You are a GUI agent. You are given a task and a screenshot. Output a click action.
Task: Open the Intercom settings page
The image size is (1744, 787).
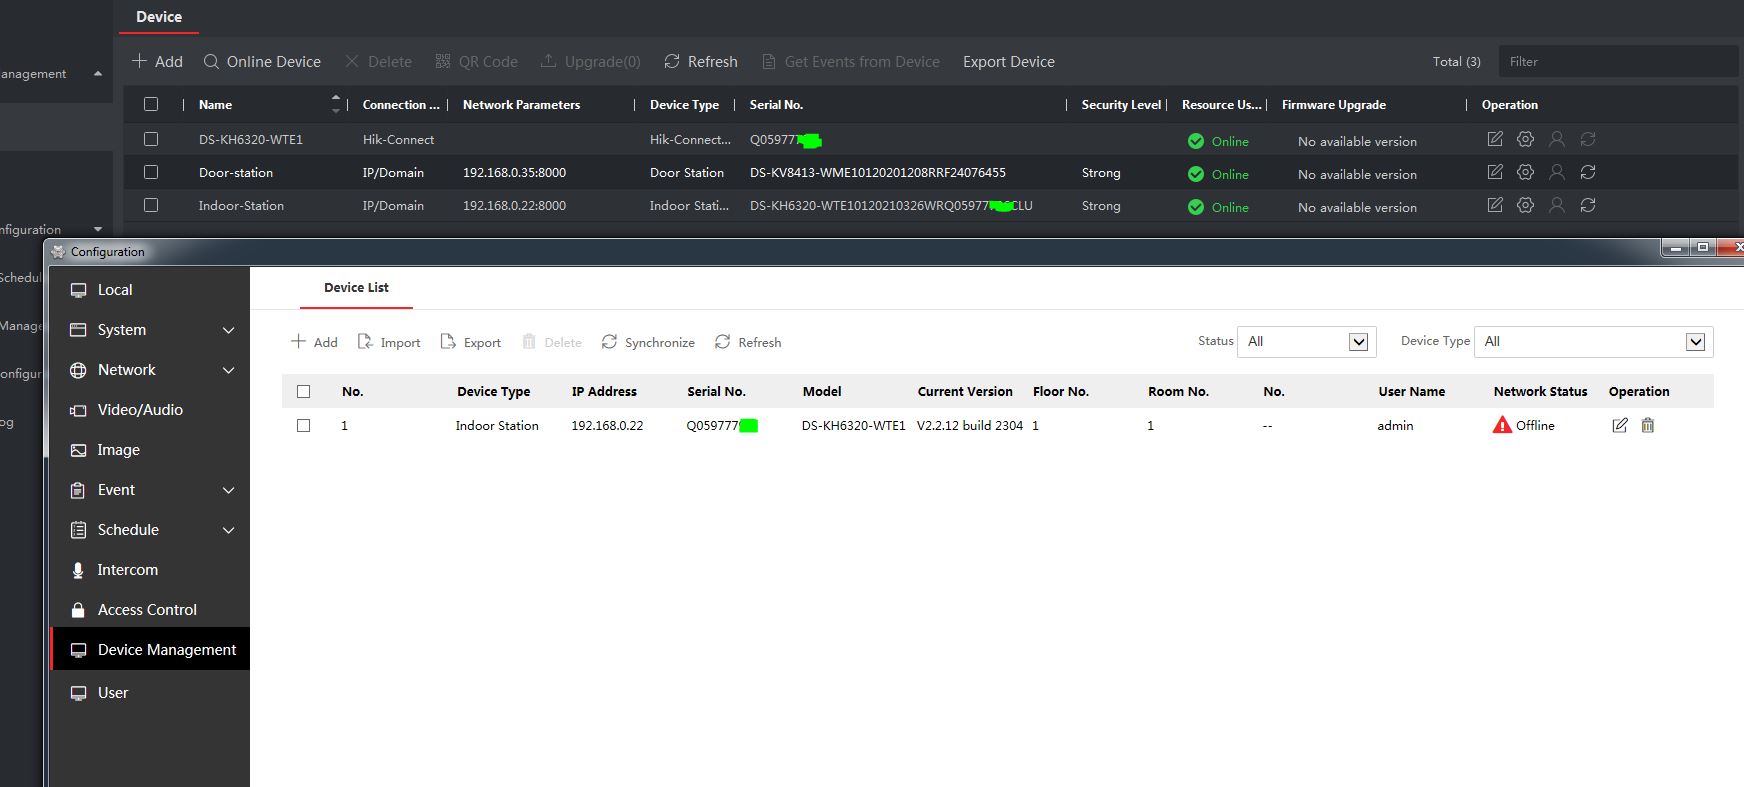click(127, 570)
